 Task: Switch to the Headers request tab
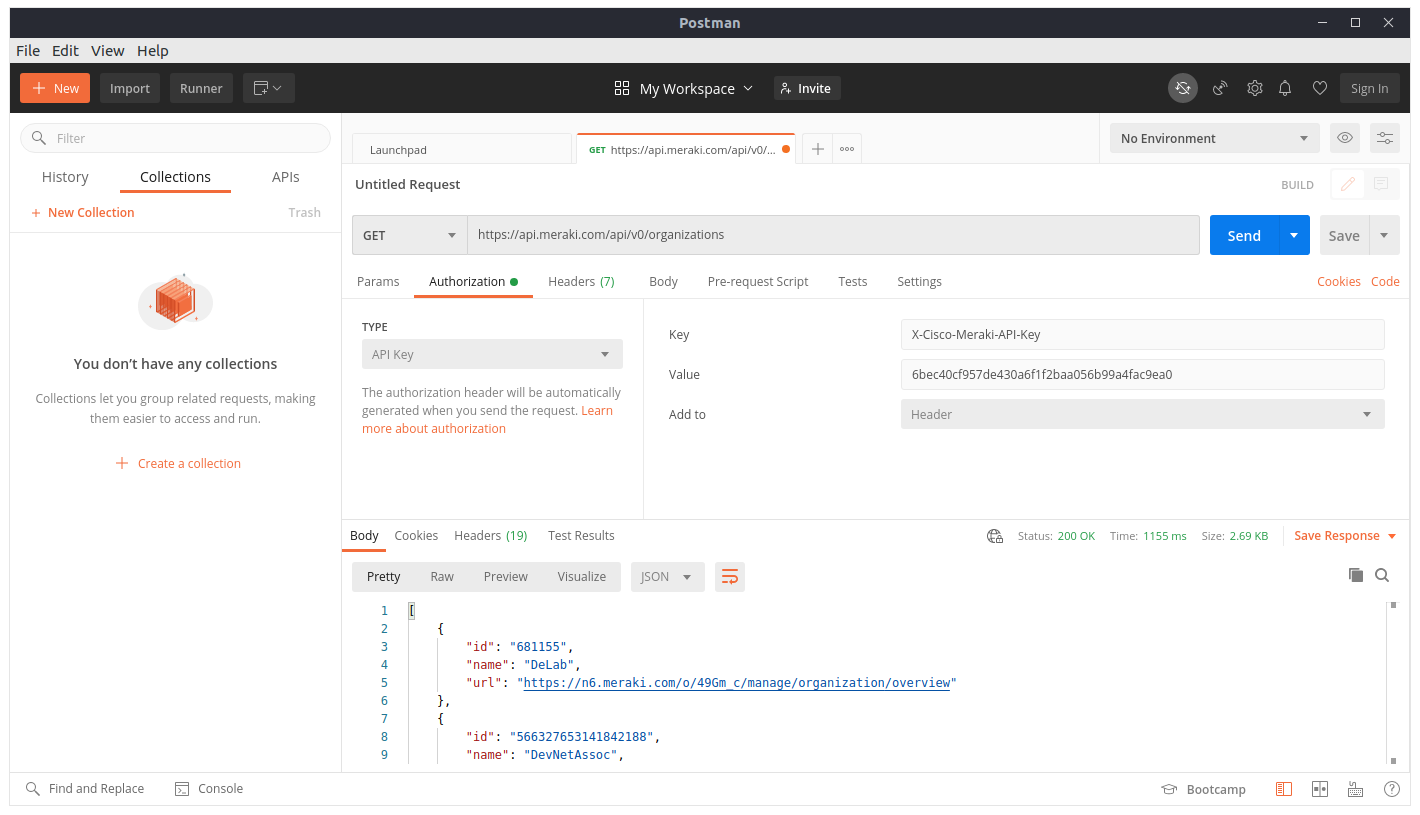coord(581,282)
